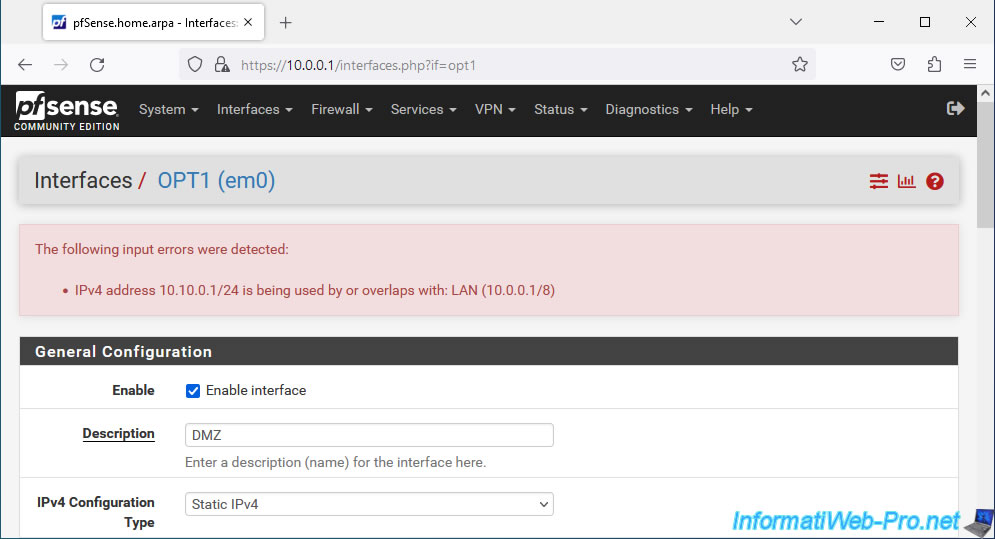Open related settings sliders icon
The height and width of the screenshot is (539, 995).
(878, 181)
